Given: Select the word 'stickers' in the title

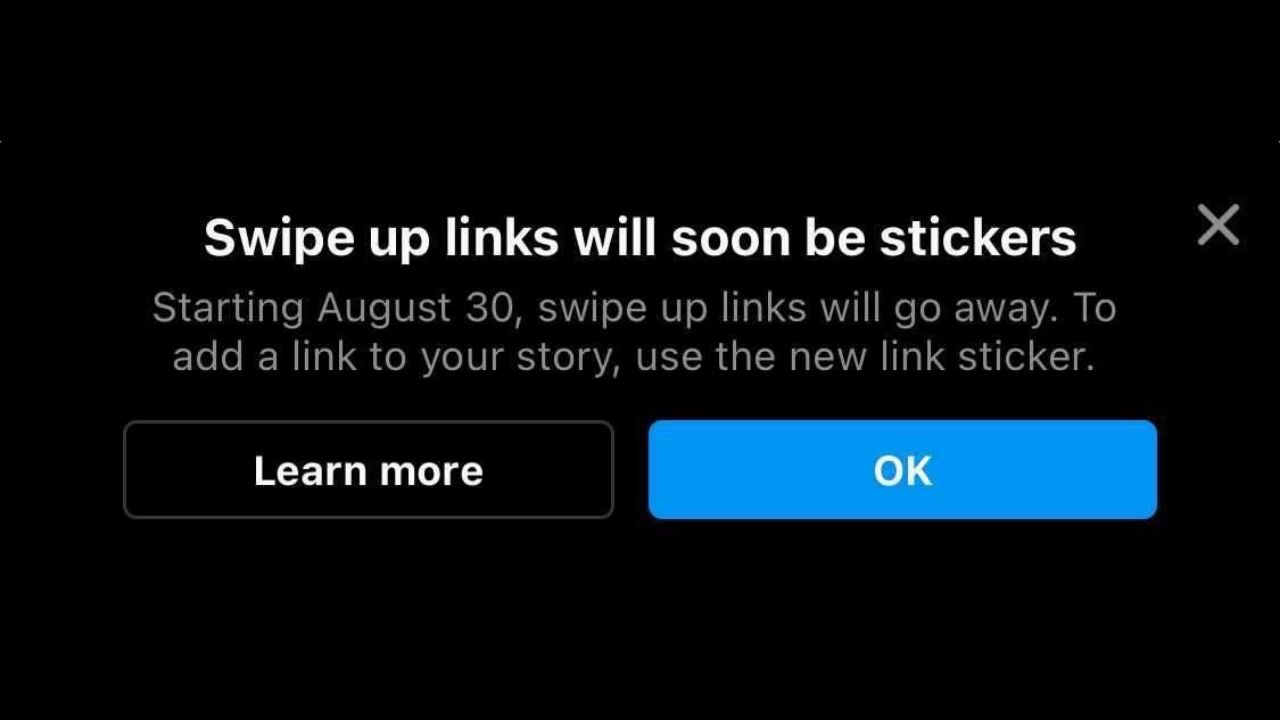Looking at the screenshot, I should click(978, 238).
